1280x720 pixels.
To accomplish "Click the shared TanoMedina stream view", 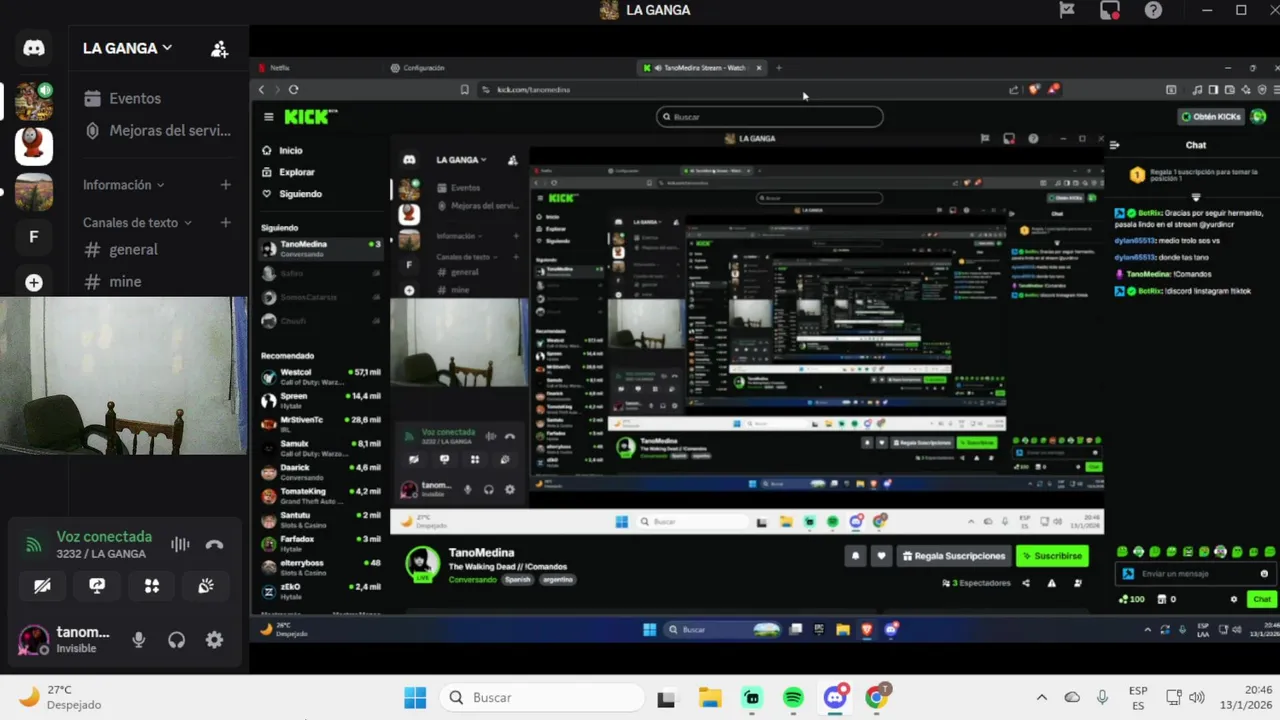I will click(x=765, y=349).
